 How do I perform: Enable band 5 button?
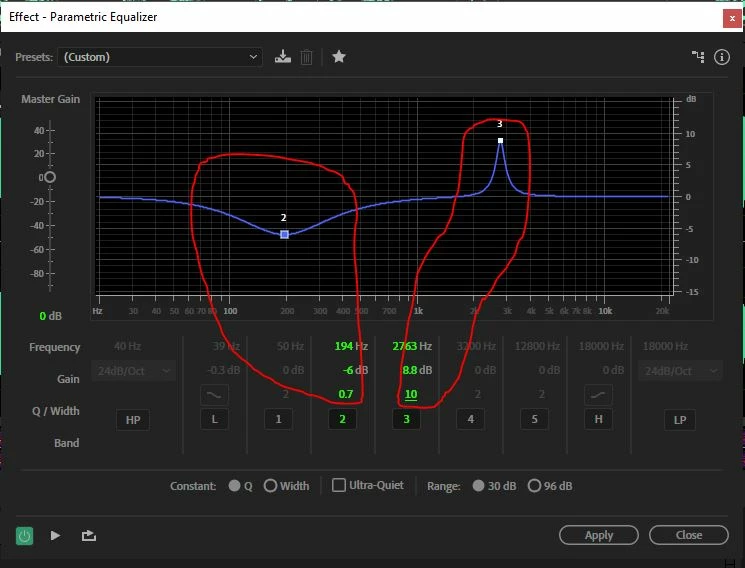535,419
